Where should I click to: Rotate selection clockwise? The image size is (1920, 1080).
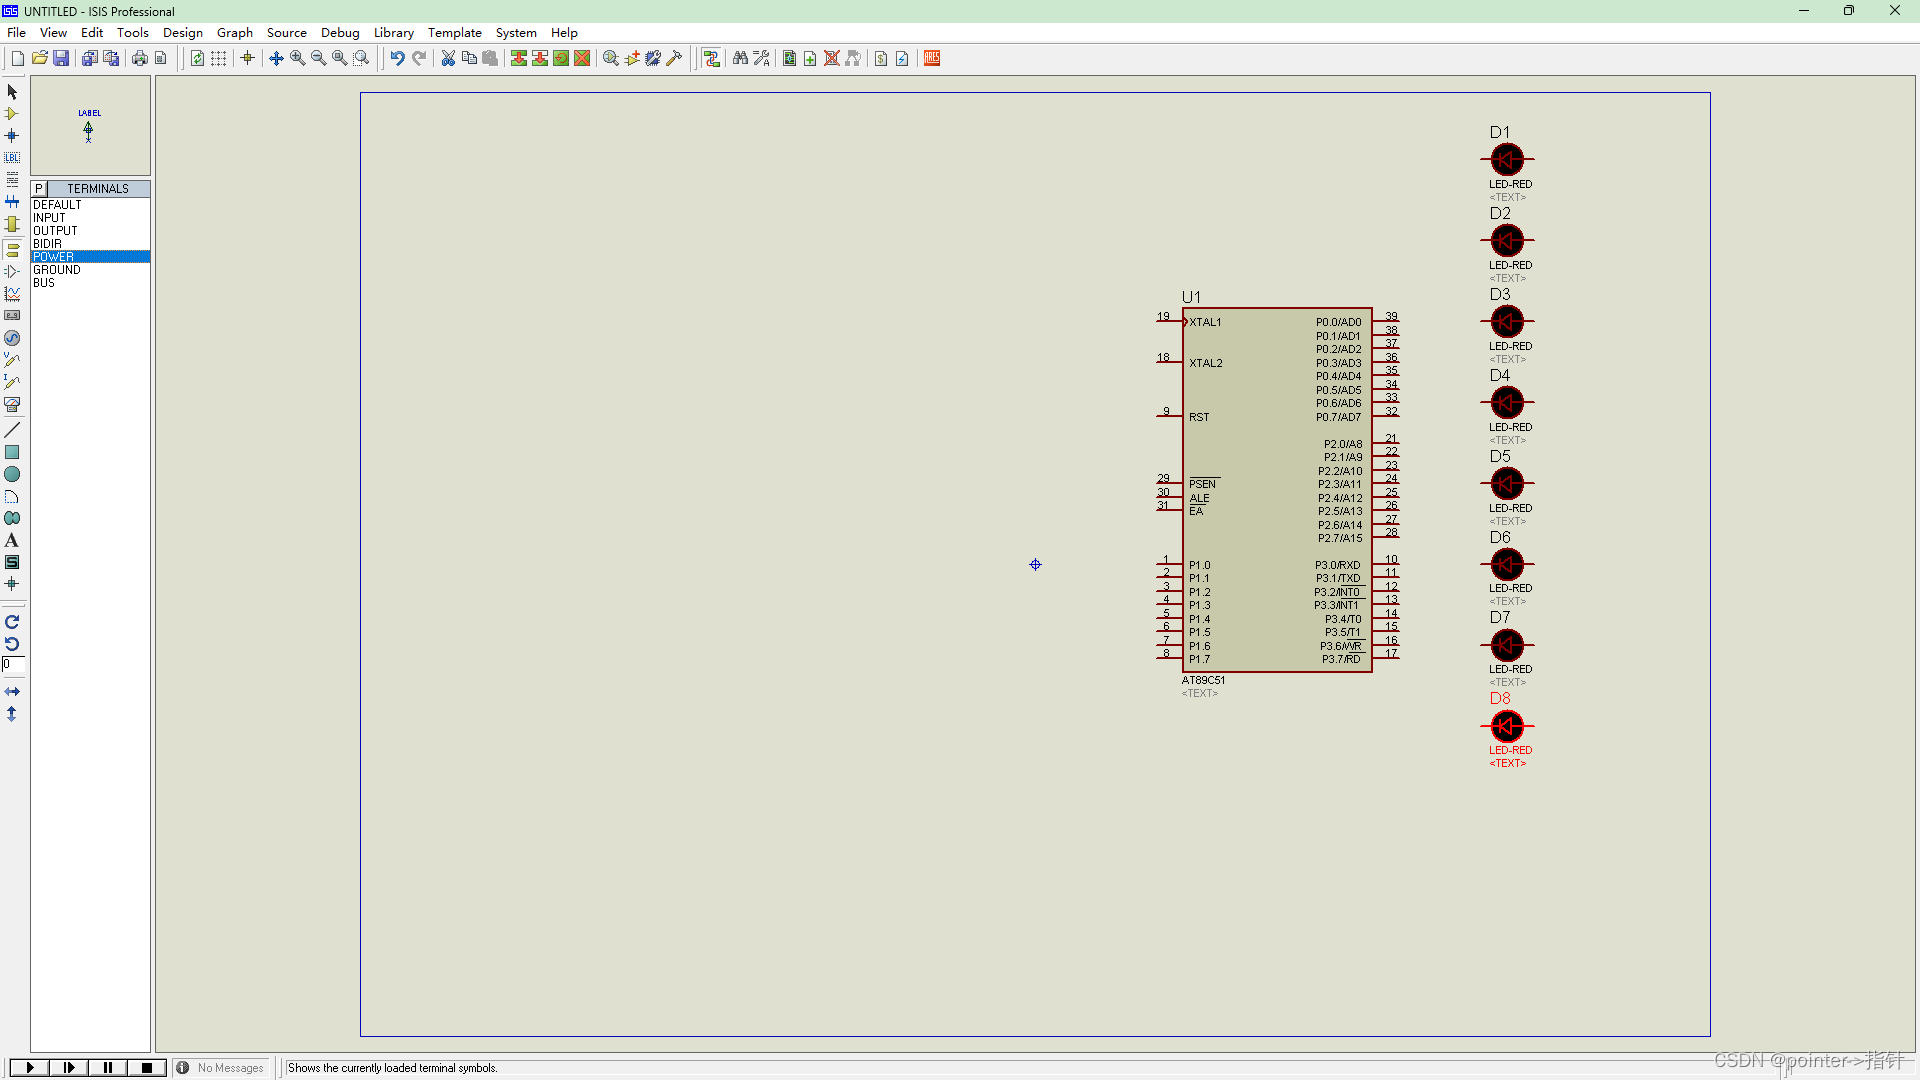tap(12, 622)
